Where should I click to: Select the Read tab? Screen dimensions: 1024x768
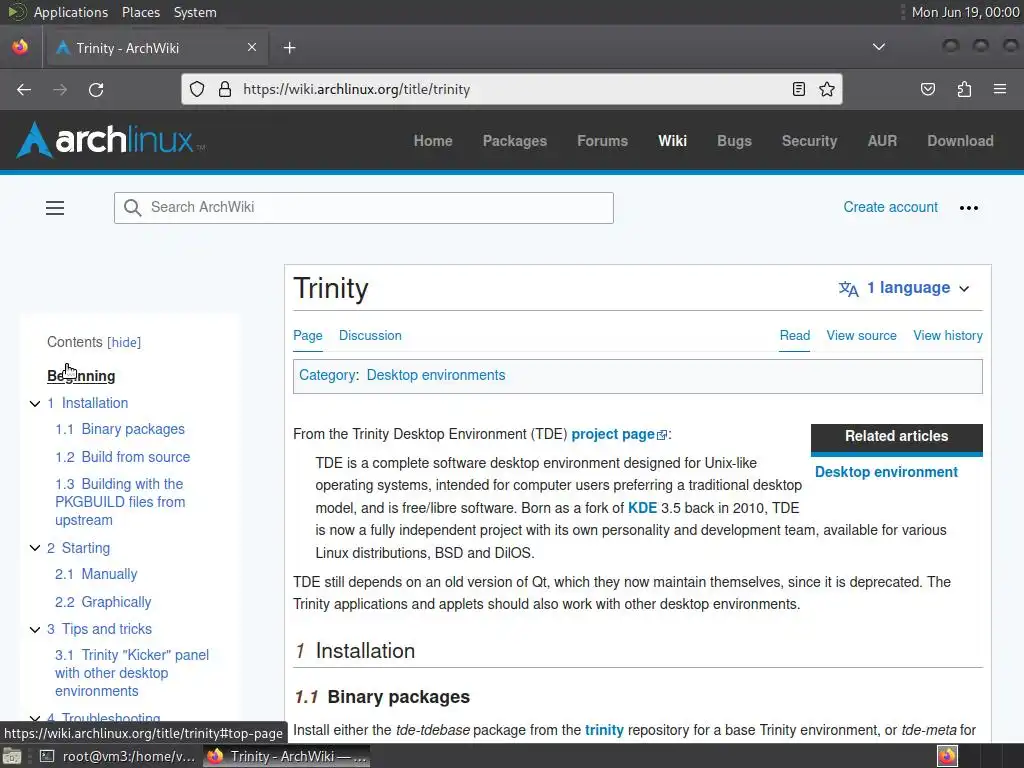(x=795, y=335)
